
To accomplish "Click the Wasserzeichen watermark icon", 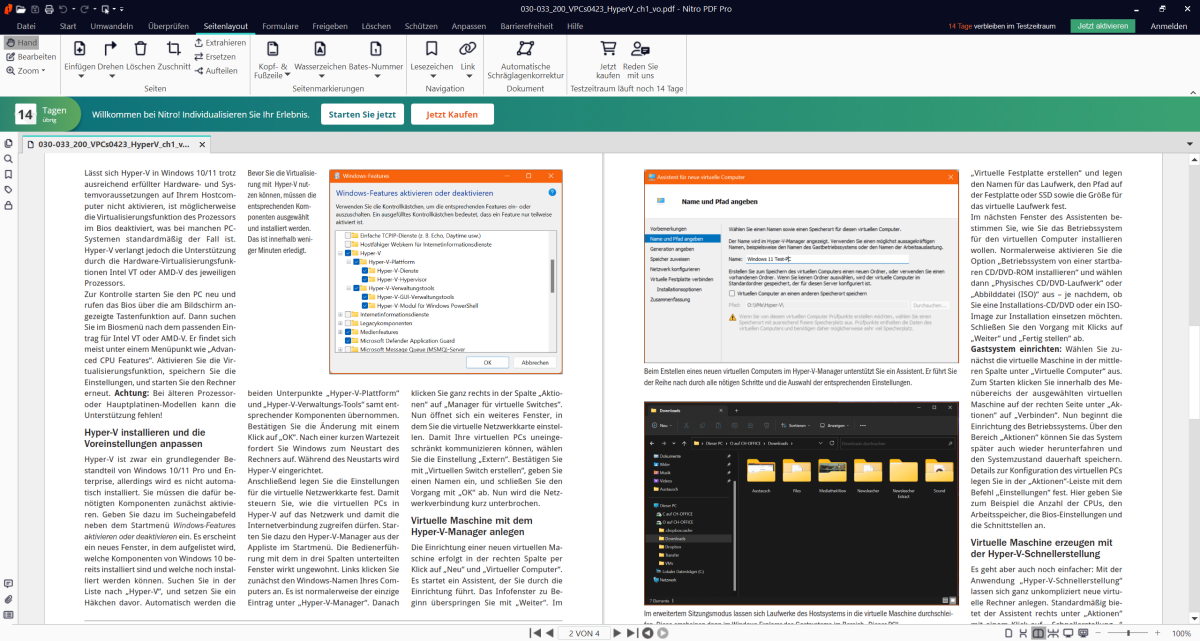I will [320, 48].
